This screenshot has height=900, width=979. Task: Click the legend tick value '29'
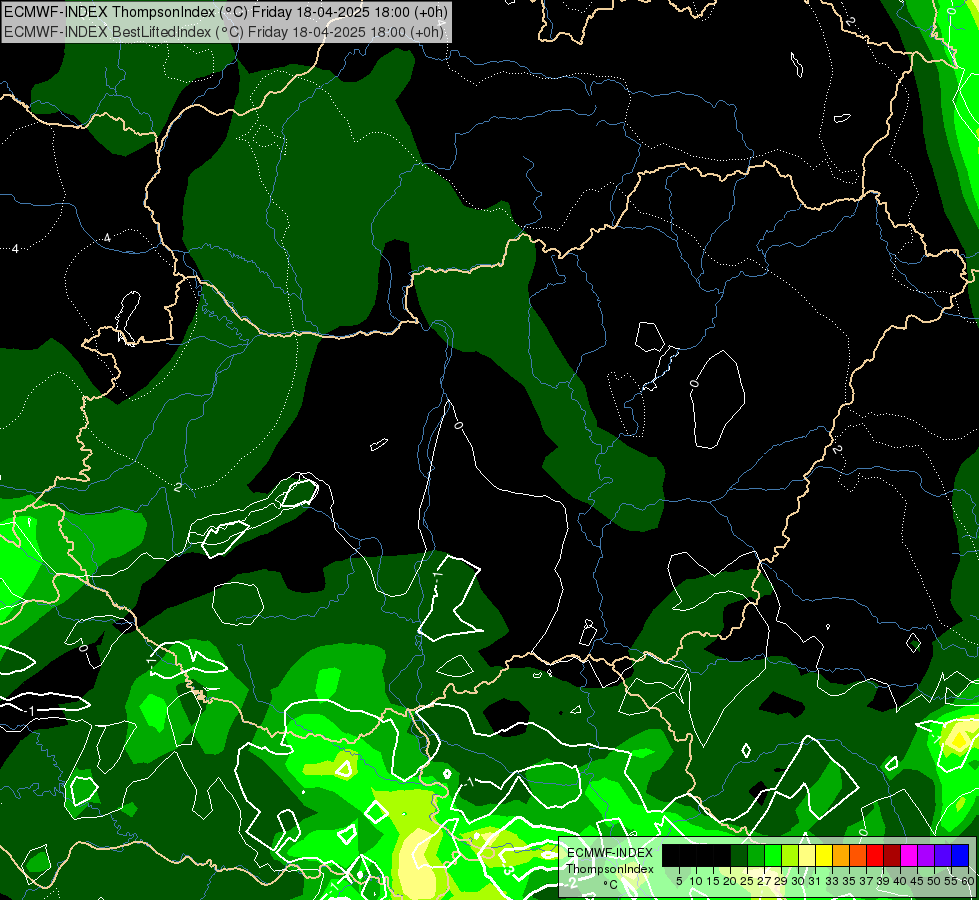click(x=782, y=881)
